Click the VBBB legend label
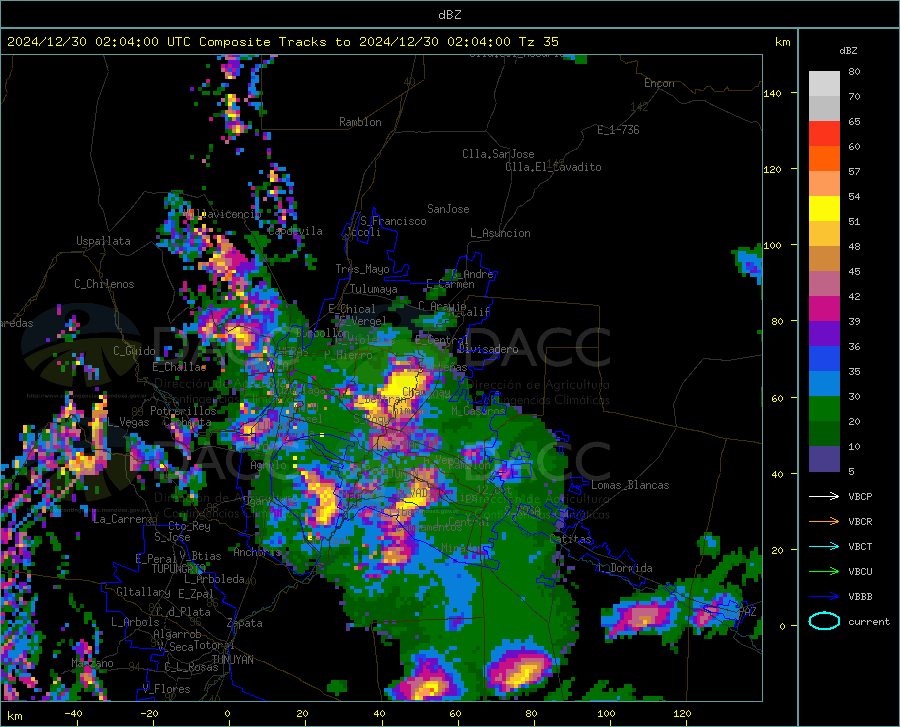900x727 pixels. pos(860,596)
